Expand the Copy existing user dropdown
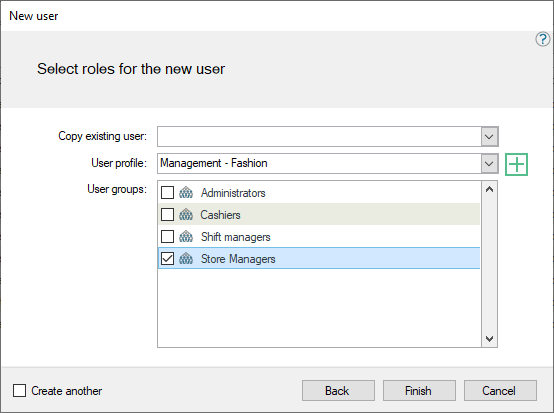 [489, 137]
